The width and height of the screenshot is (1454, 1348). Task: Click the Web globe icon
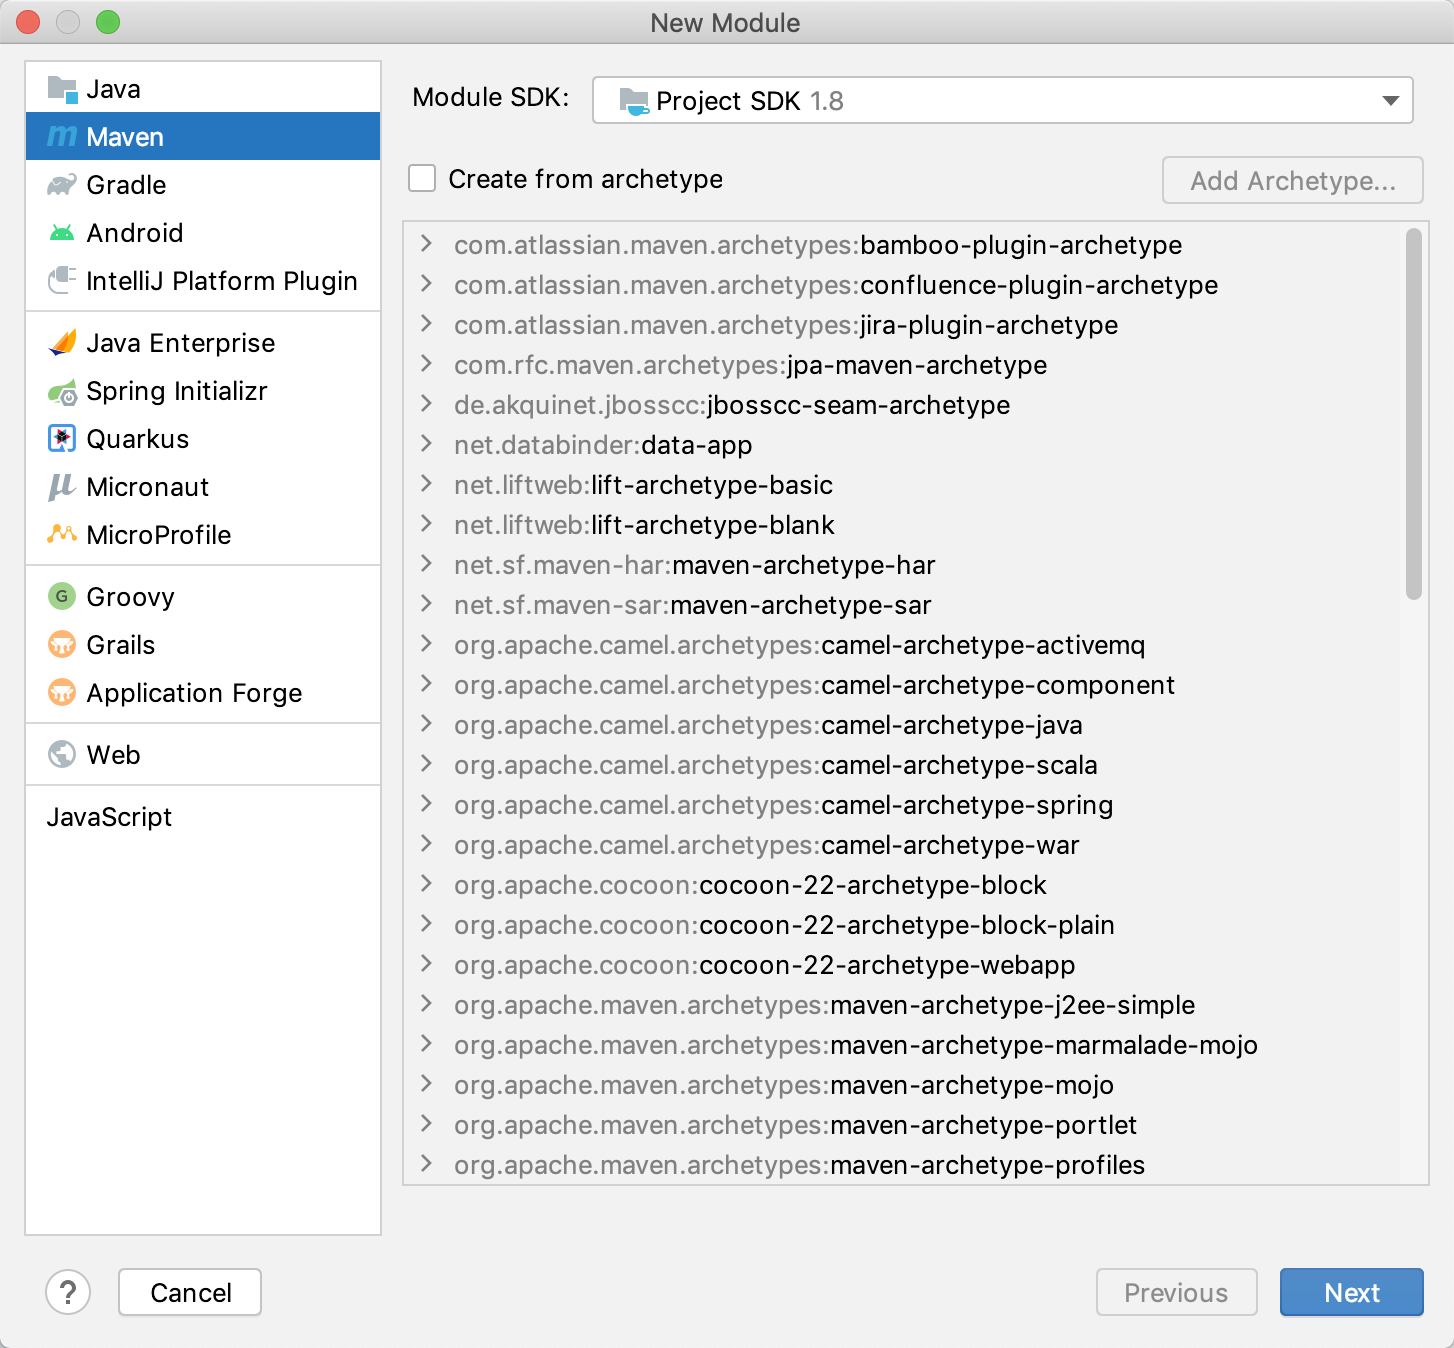point(62,754)
